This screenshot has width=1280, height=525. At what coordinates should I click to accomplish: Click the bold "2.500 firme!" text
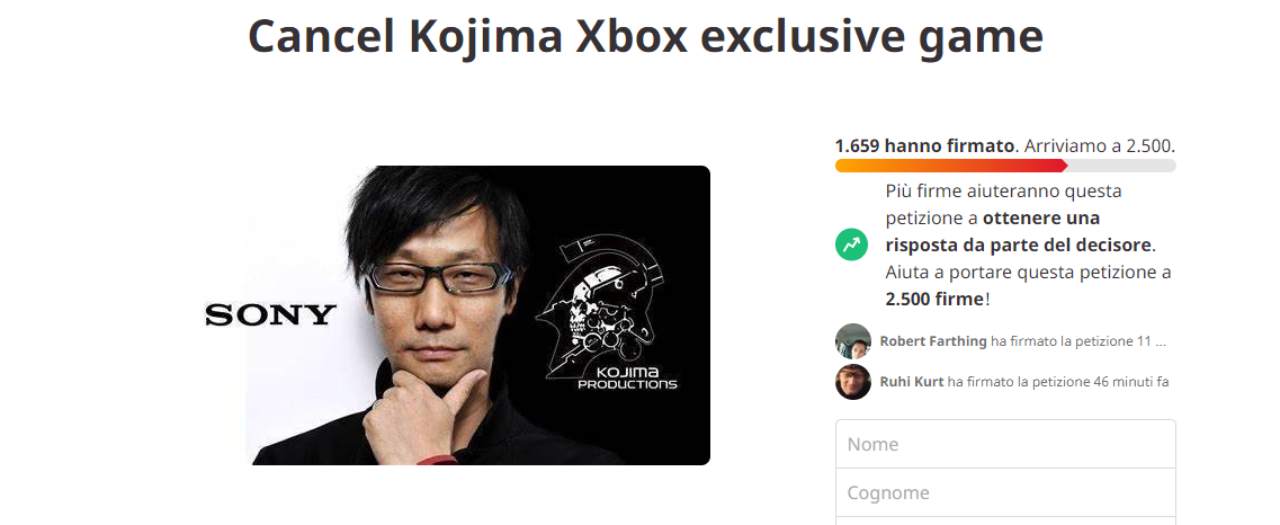pos(936,299)
